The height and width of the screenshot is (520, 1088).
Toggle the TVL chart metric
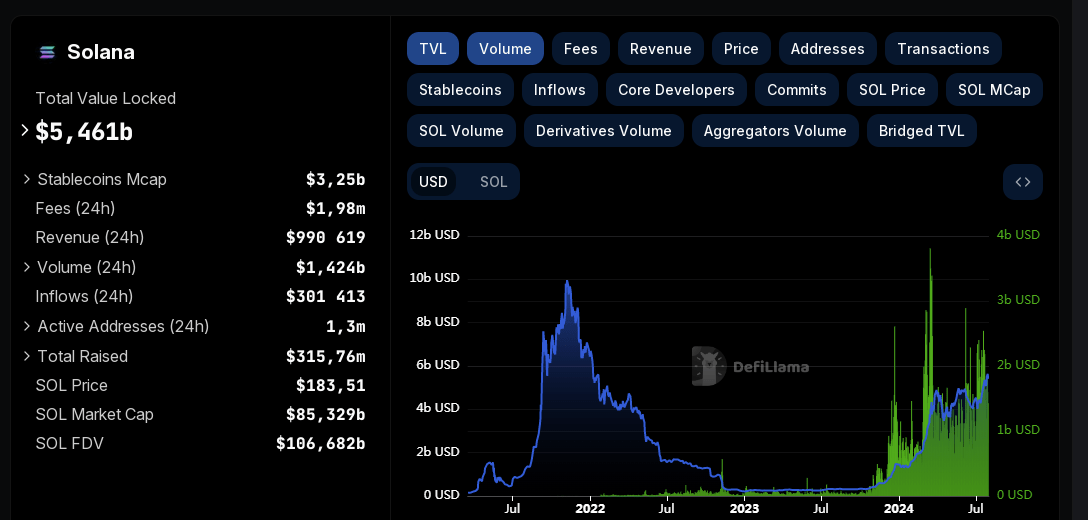click(x=432, y=49)
